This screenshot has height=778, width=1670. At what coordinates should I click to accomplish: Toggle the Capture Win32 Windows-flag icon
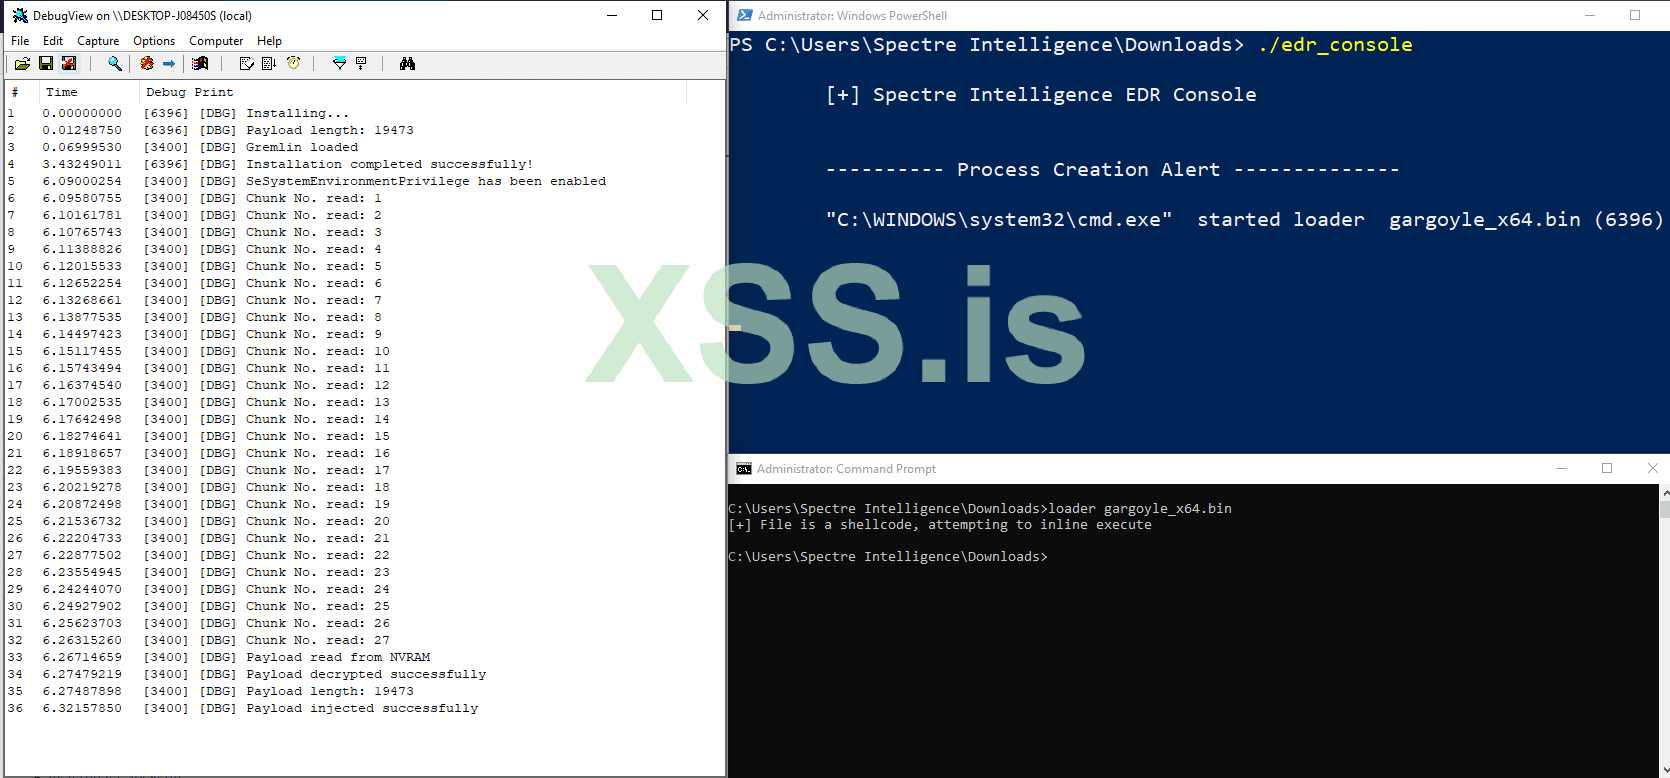point(200,64)
